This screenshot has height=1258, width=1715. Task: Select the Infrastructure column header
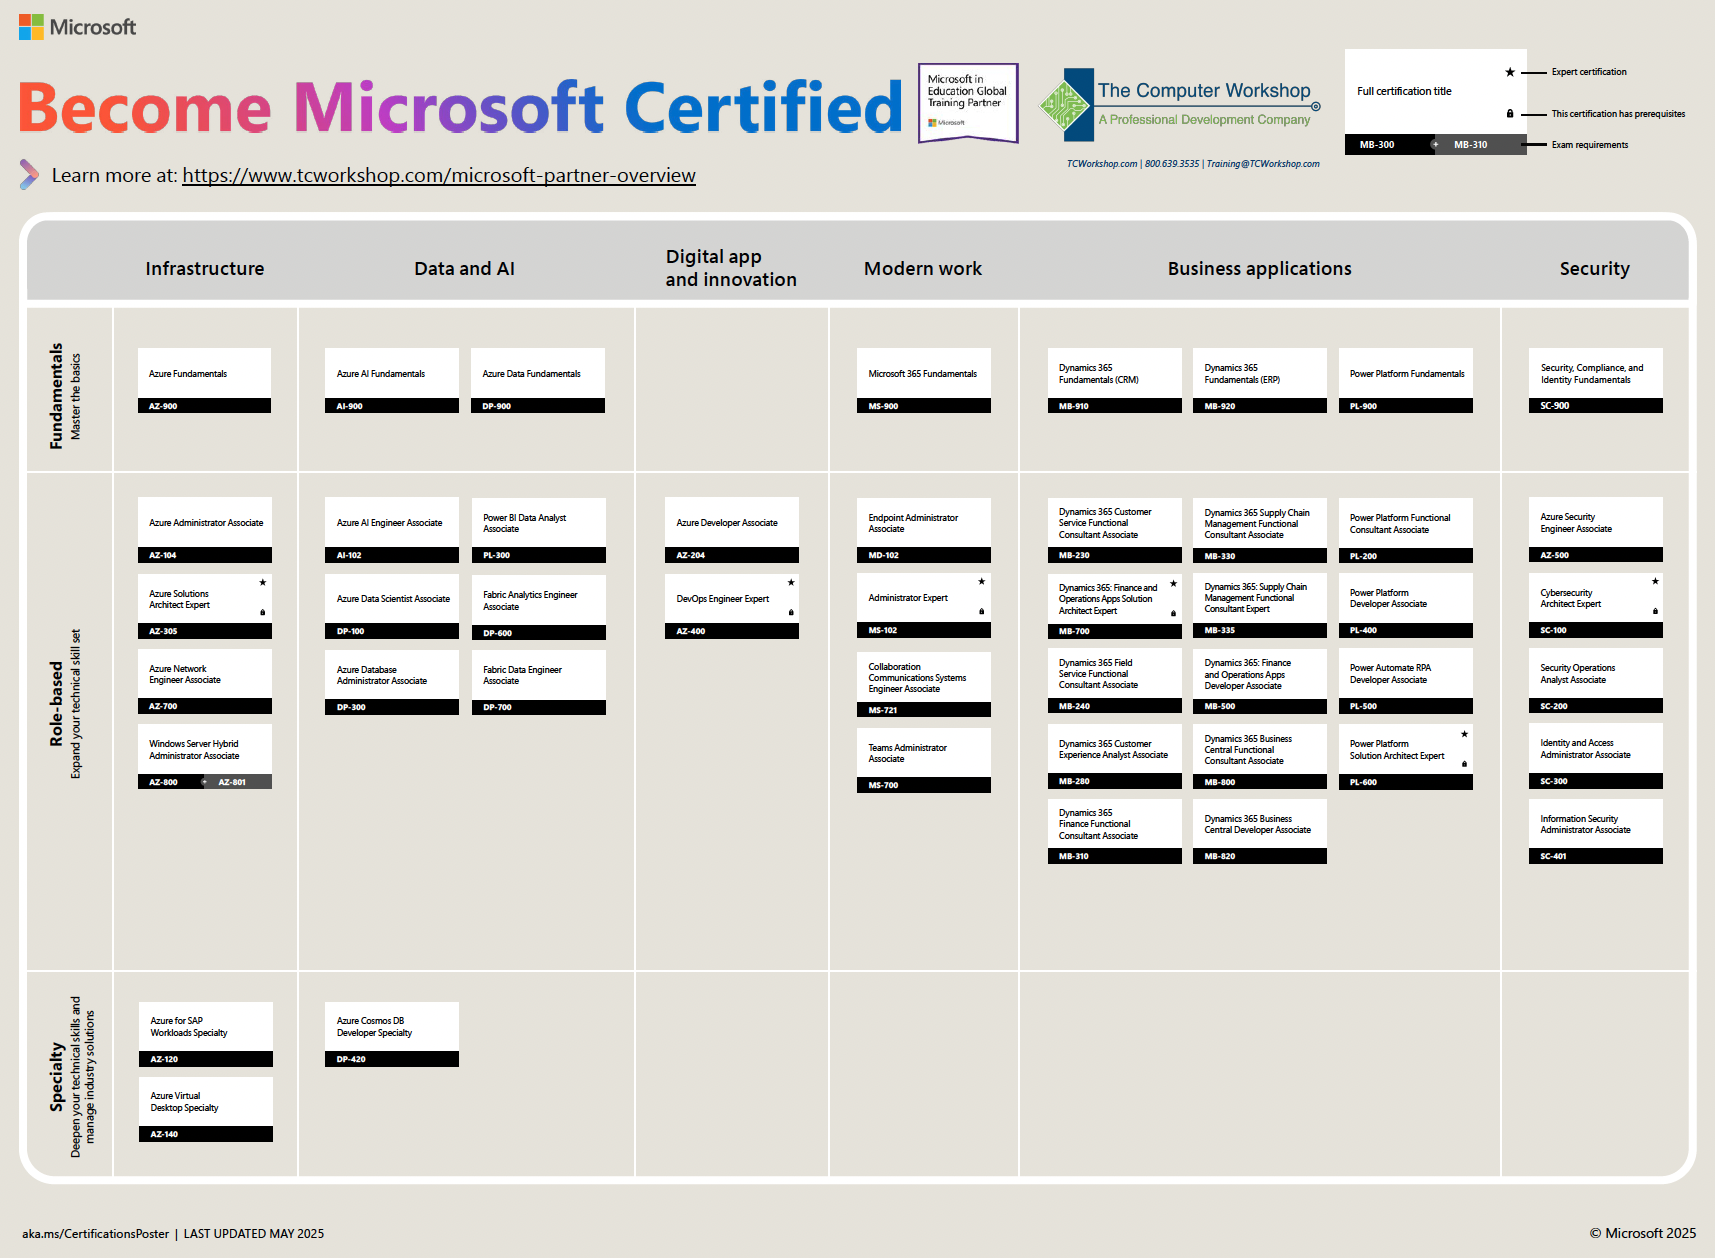click(x=205, y=268)
